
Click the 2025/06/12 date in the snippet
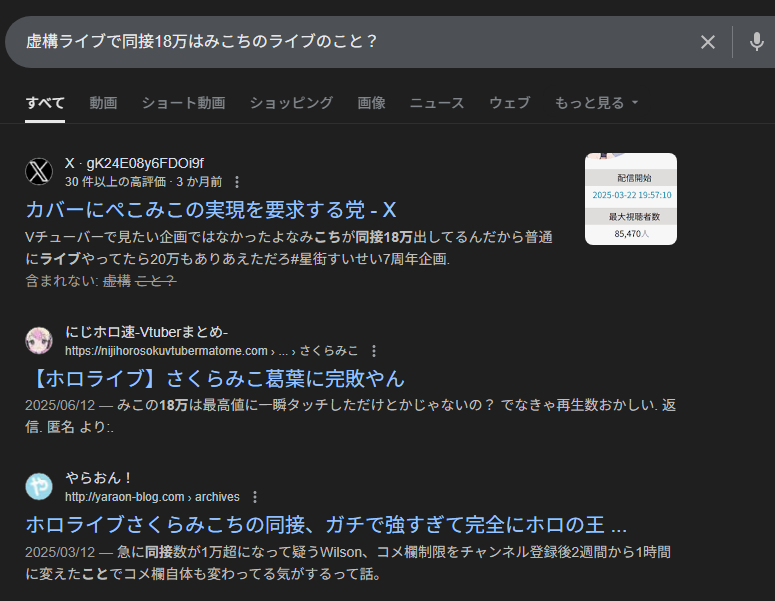tap(60, 405)
